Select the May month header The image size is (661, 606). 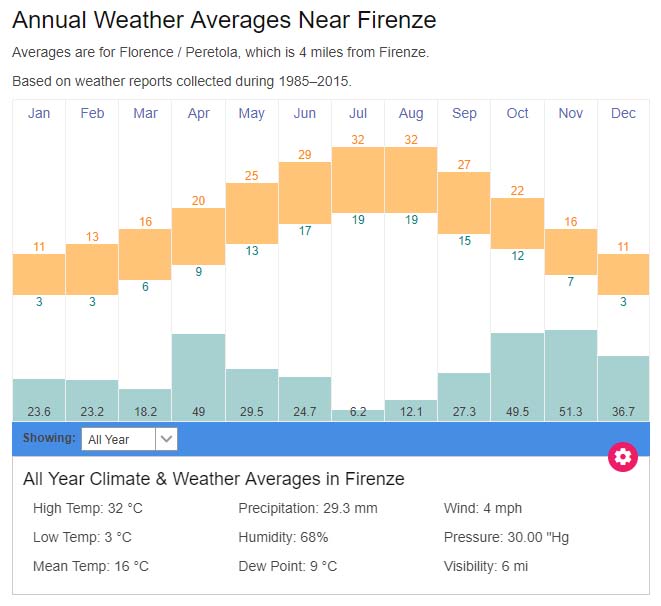[251, 113]
